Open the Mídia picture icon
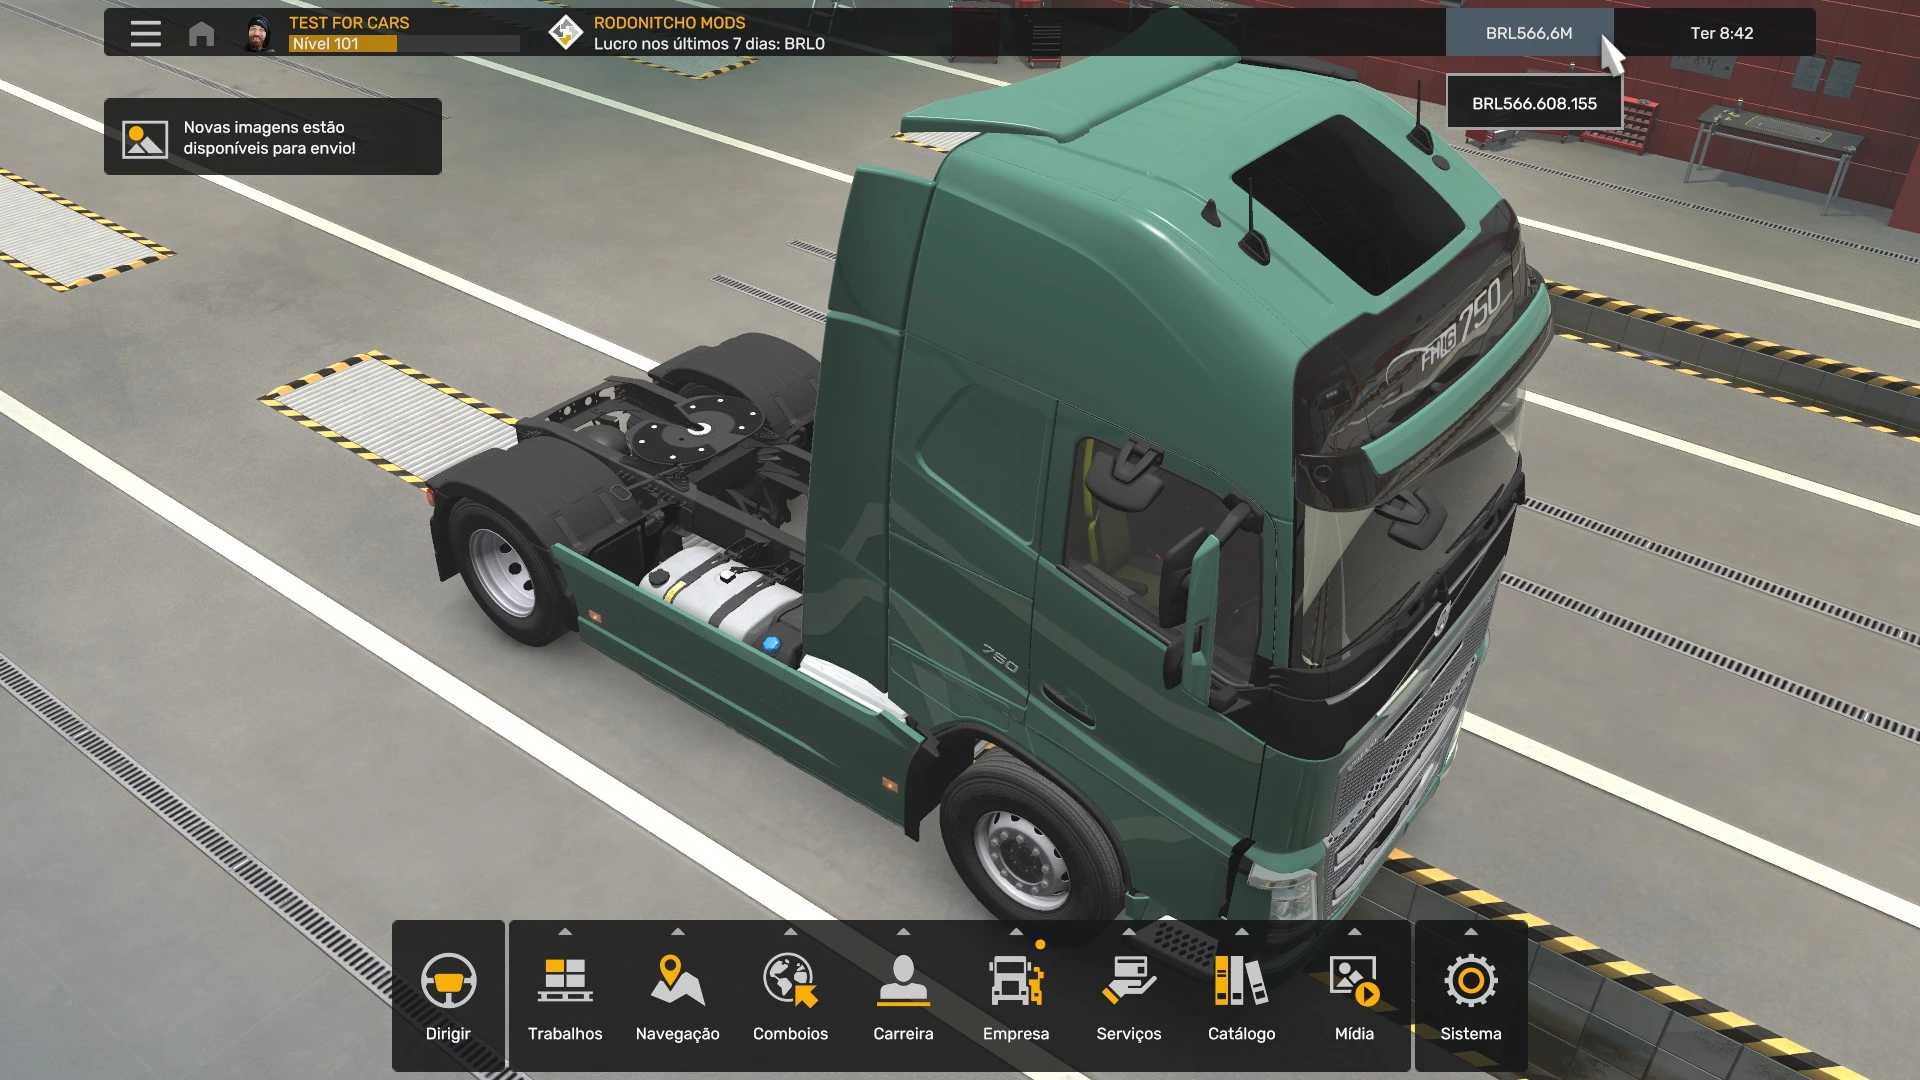The width and height of the screenshot is (1920, 1080). tap(1354, 980)
